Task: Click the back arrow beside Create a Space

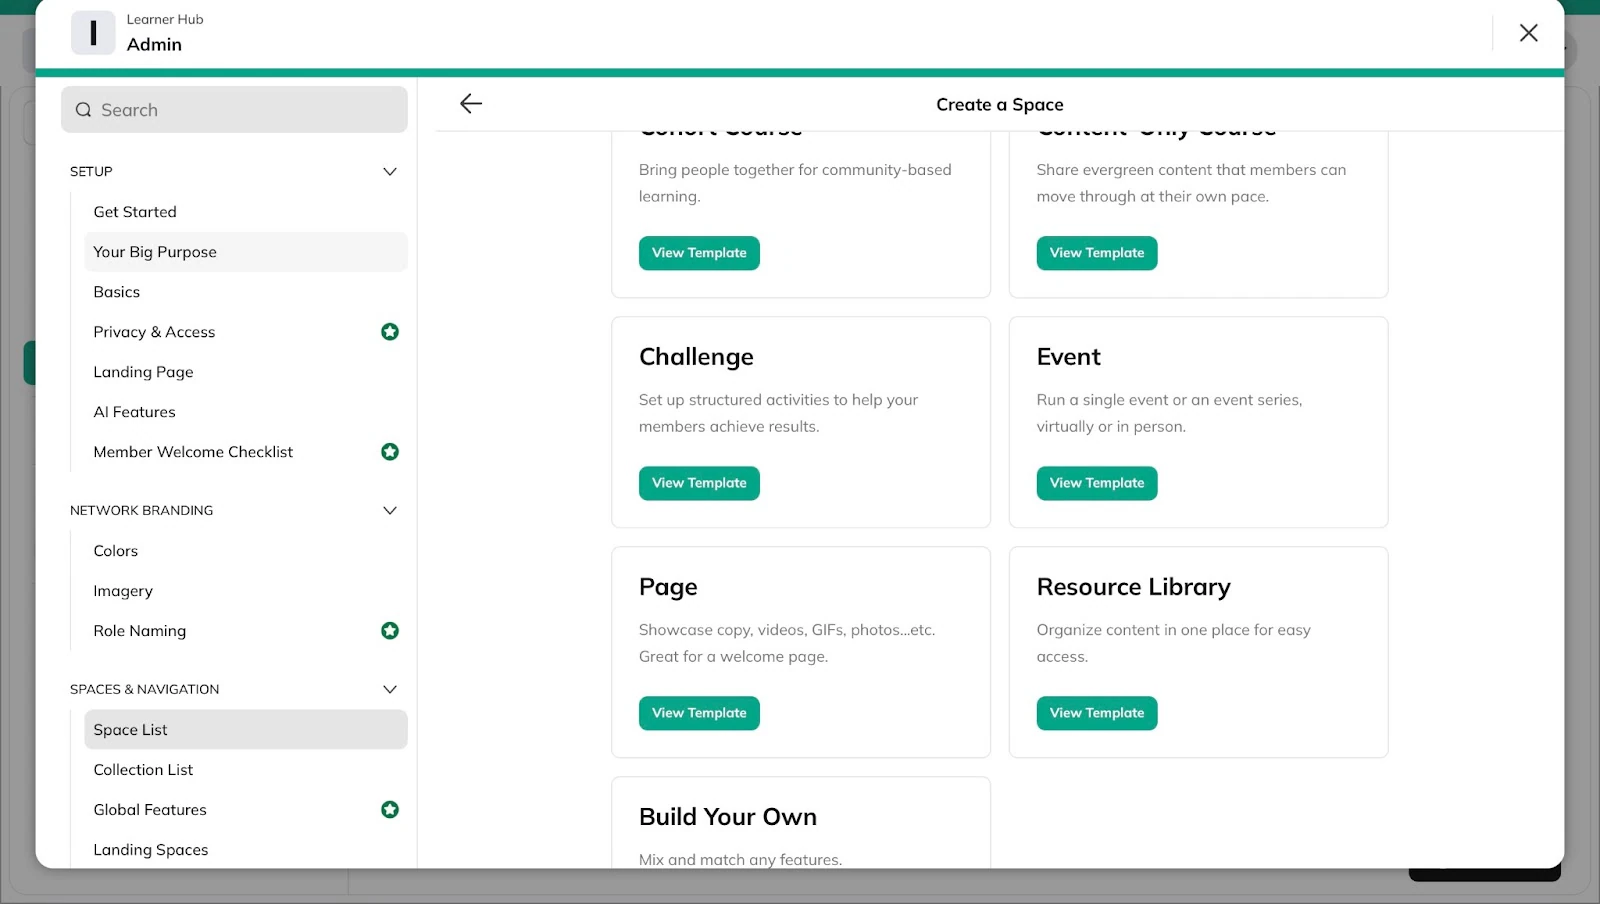Action: pos(471,103)
